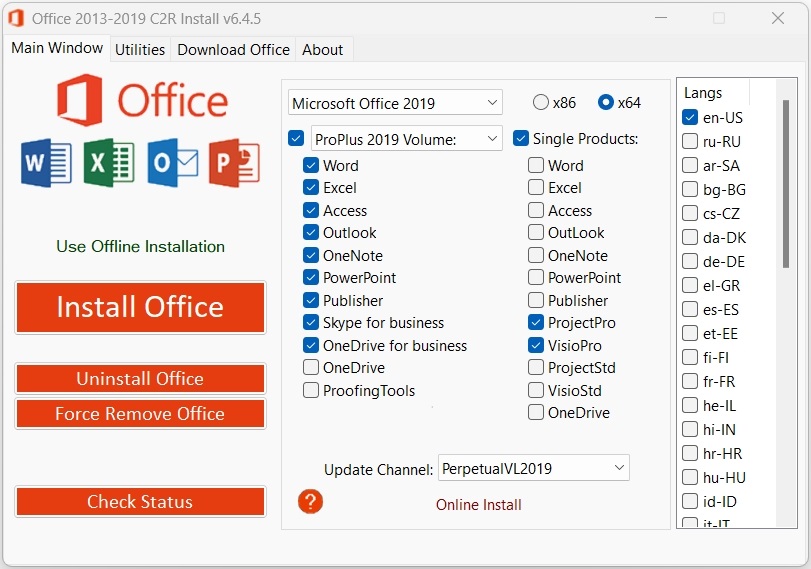Image resolution: width=811 pixels, height=569 pixels.
Task: Click the Force Remove Office button
Action: coord(140,414)
